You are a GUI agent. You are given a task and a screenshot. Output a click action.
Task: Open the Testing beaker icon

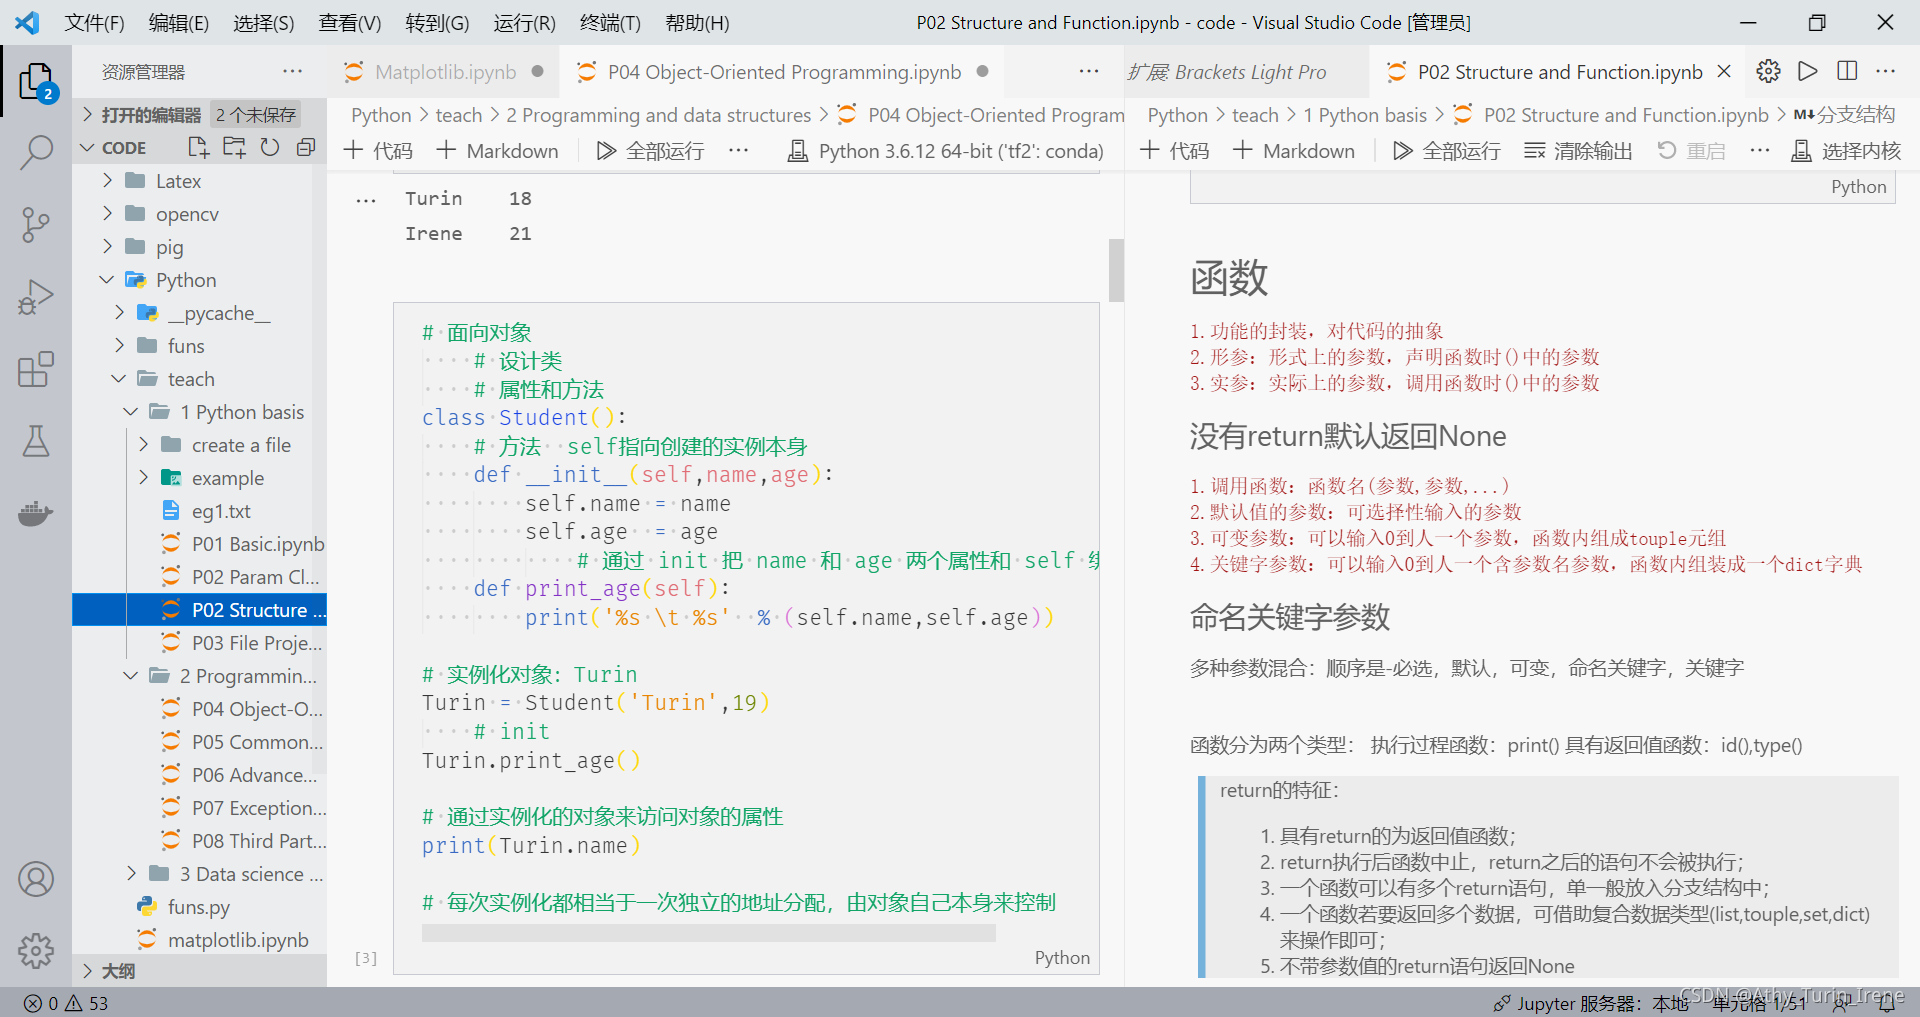tap(37, 441)
